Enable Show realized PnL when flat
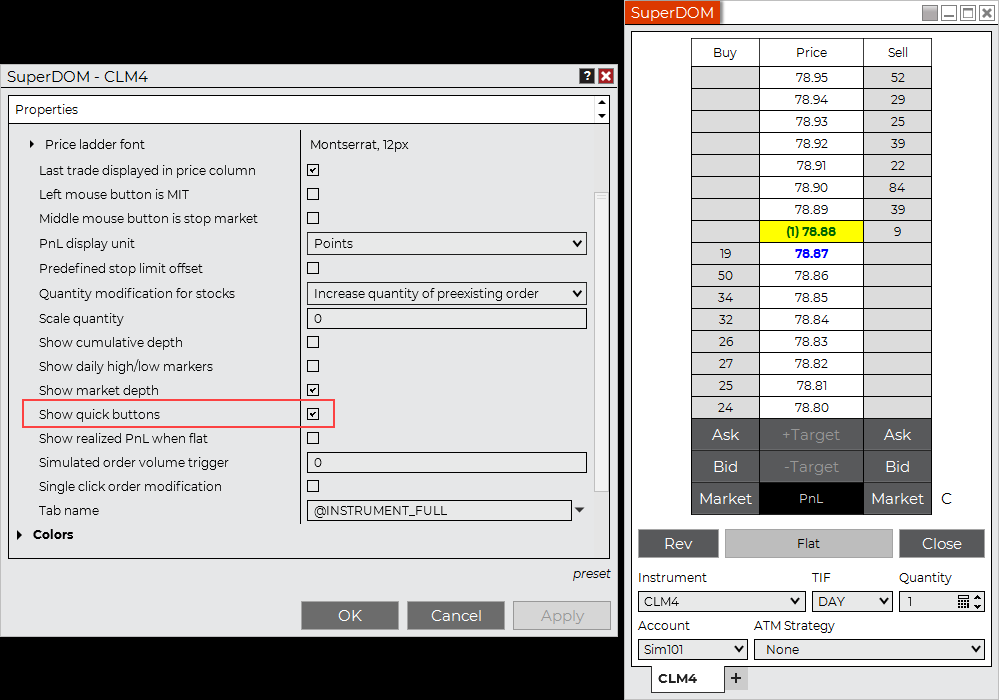This screenshot has height=700, width=999. tap(313, 438)
